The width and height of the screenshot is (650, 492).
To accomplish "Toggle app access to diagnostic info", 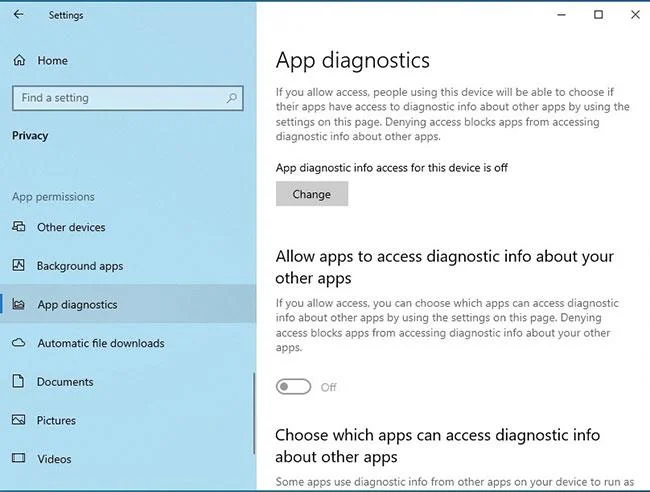I will (x=293, y=387).
